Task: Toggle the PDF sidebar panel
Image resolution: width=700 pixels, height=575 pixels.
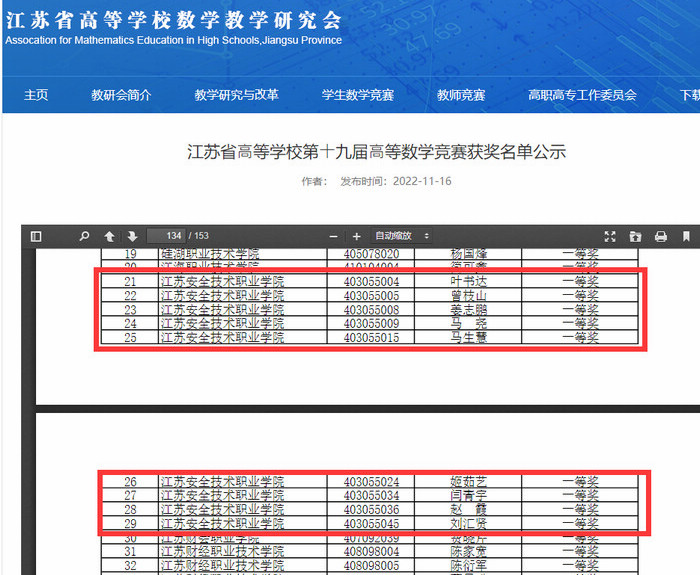Action: tap(36, 236)
